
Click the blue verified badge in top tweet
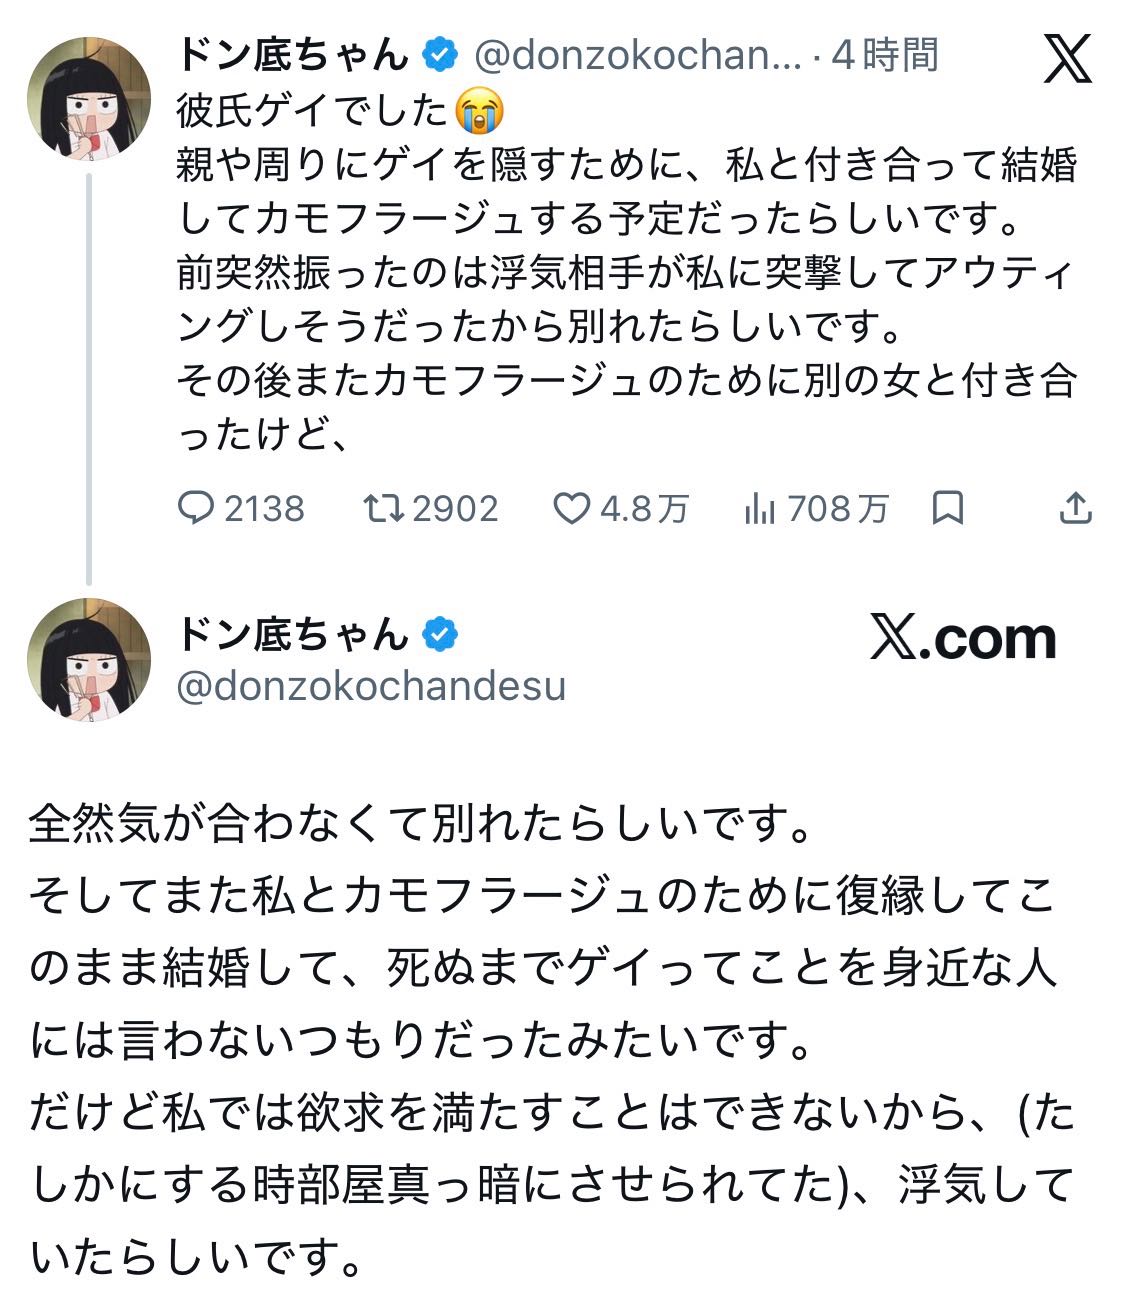point(440,55)
